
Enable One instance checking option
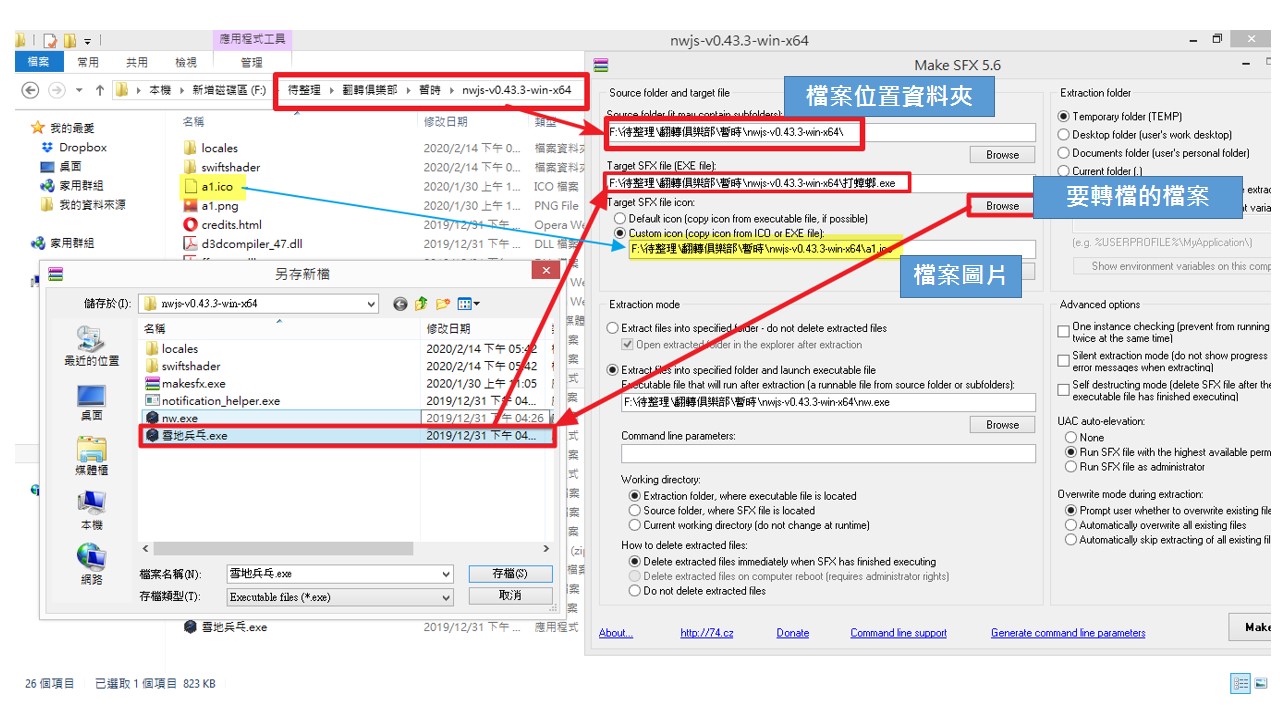[1064, 331]
